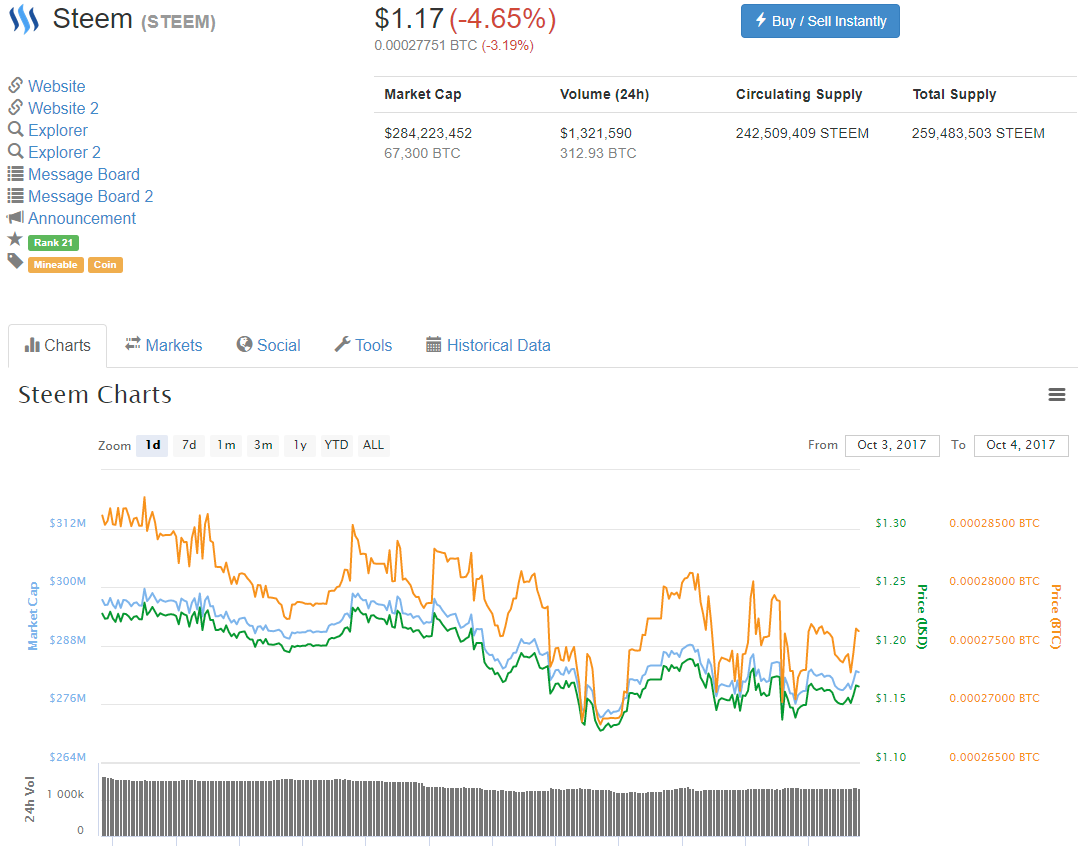Visit the Message Board 2 link
This screenshot has height=846, width=1084.
91,196
